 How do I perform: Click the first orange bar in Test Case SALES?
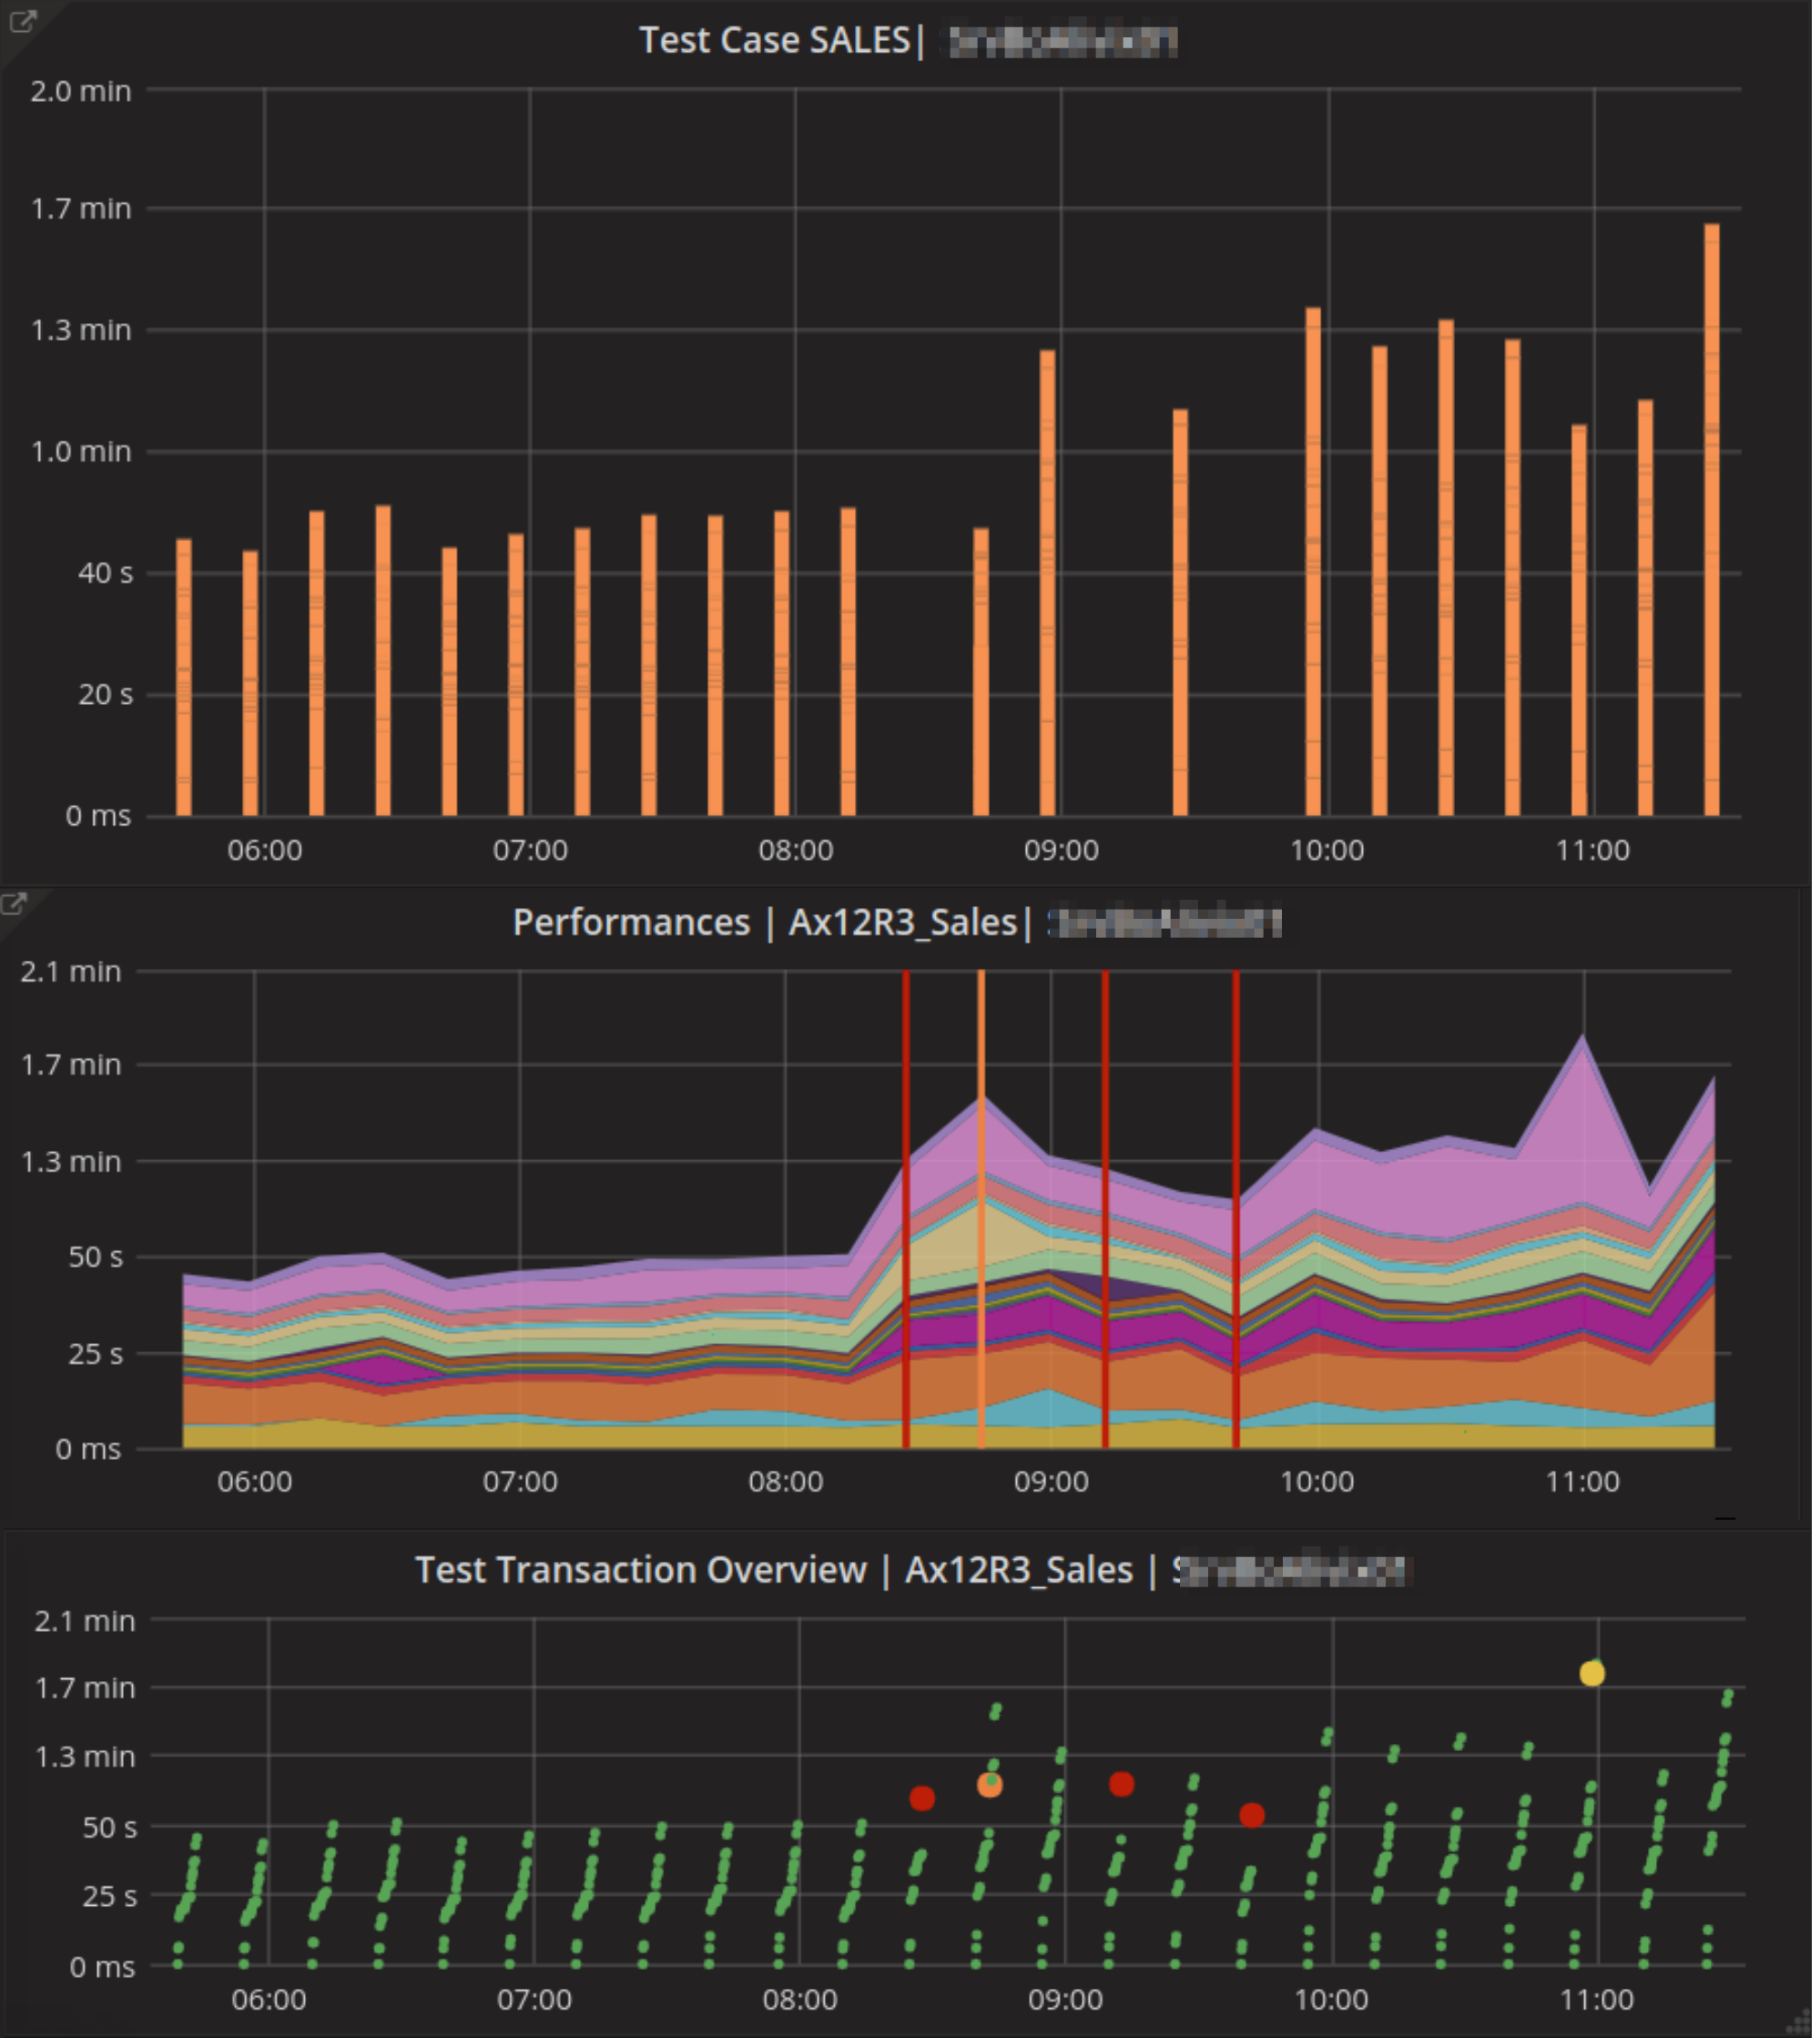184,680
